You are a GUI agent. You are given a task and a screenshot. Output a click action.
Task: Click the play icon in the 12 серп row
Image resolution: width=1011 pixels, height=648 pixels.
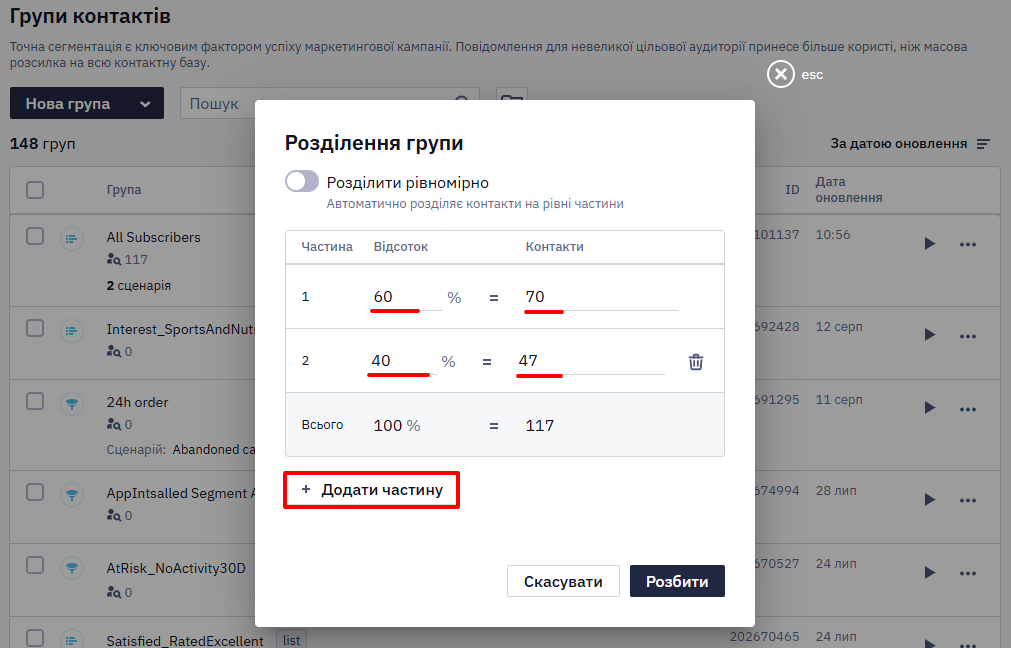929,335
